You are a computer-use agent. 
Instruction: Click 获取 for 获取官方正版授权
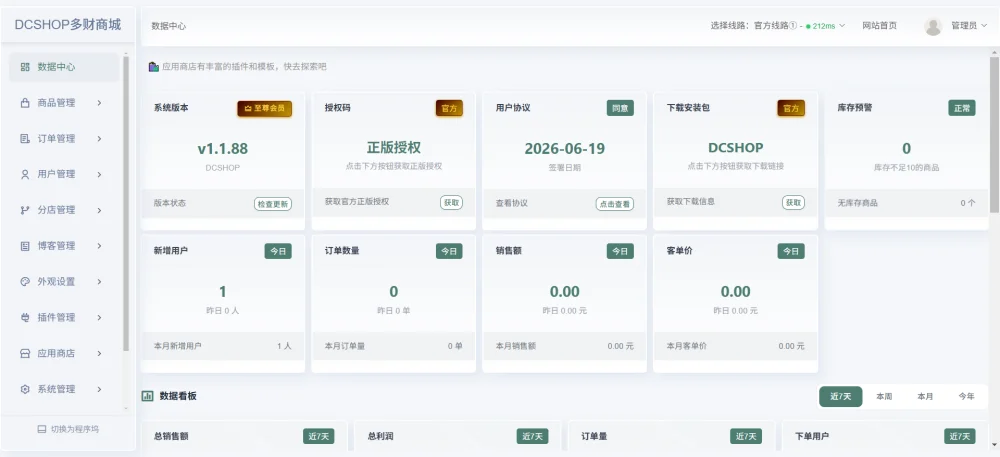451,202
